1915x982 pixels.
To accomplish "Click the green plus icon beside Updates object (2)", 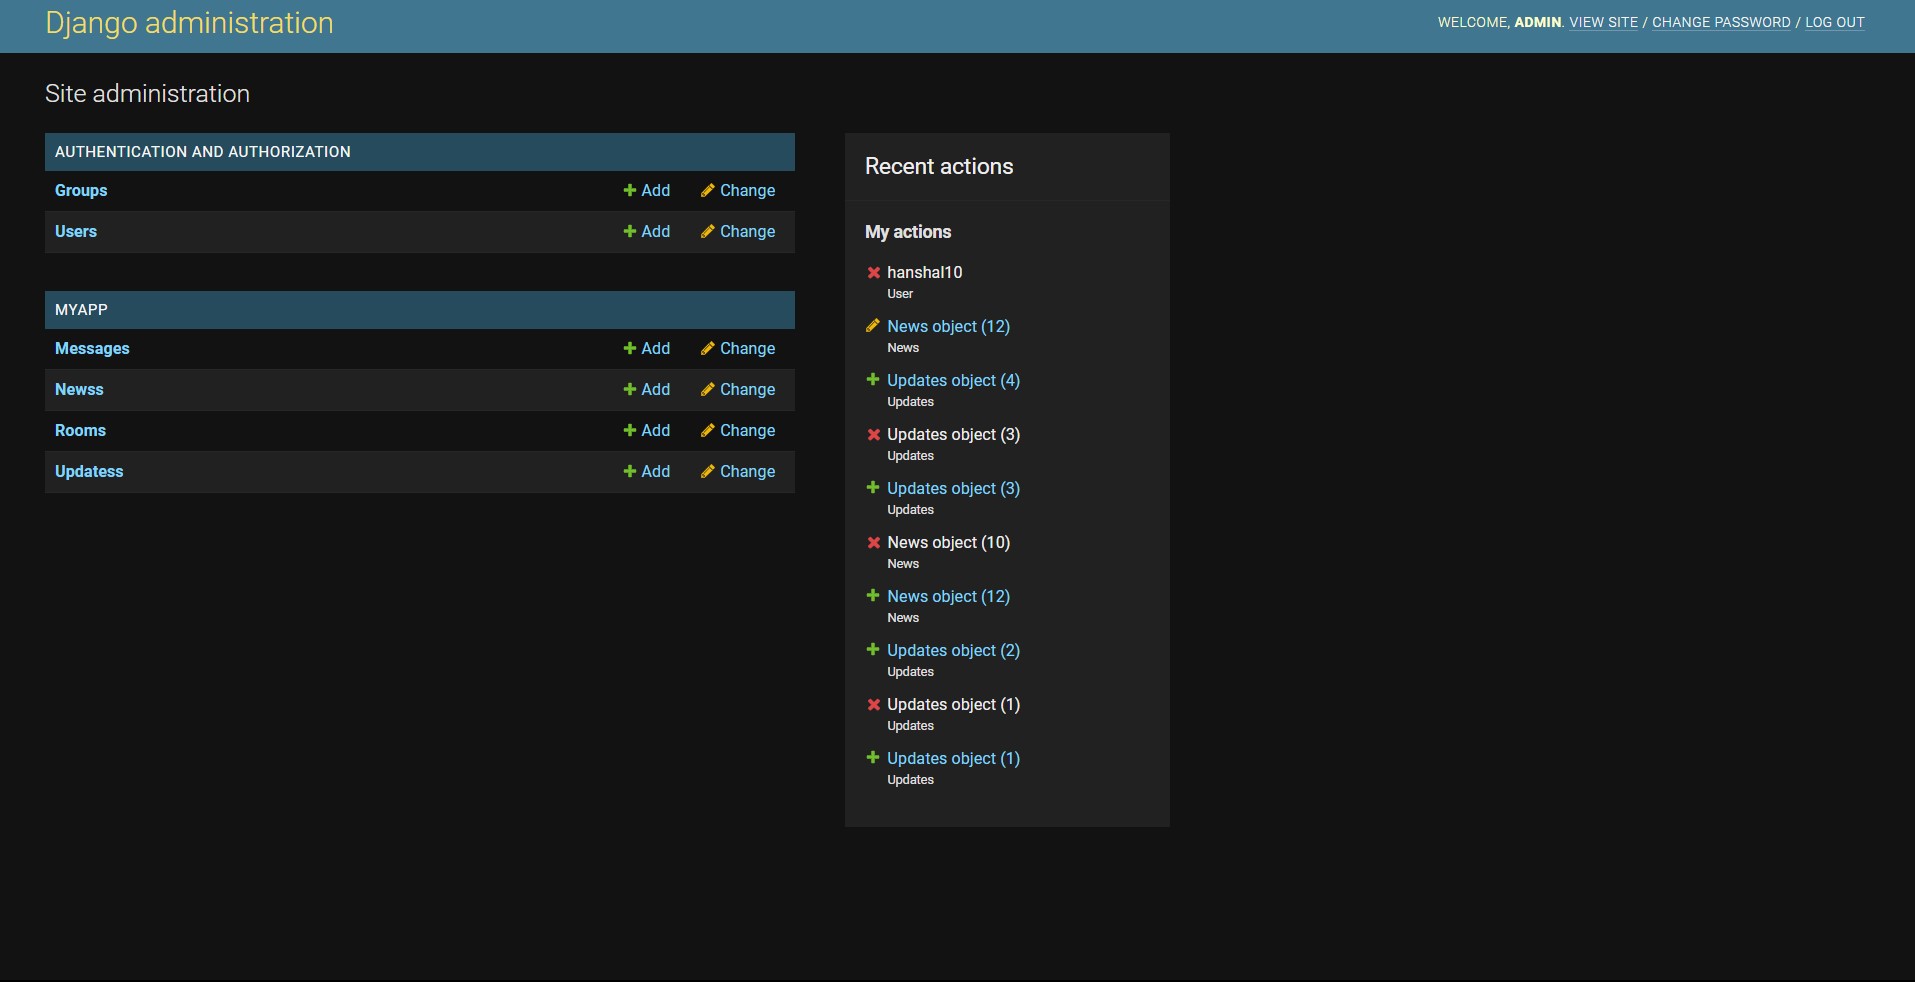I will click(x=873, y=650).
